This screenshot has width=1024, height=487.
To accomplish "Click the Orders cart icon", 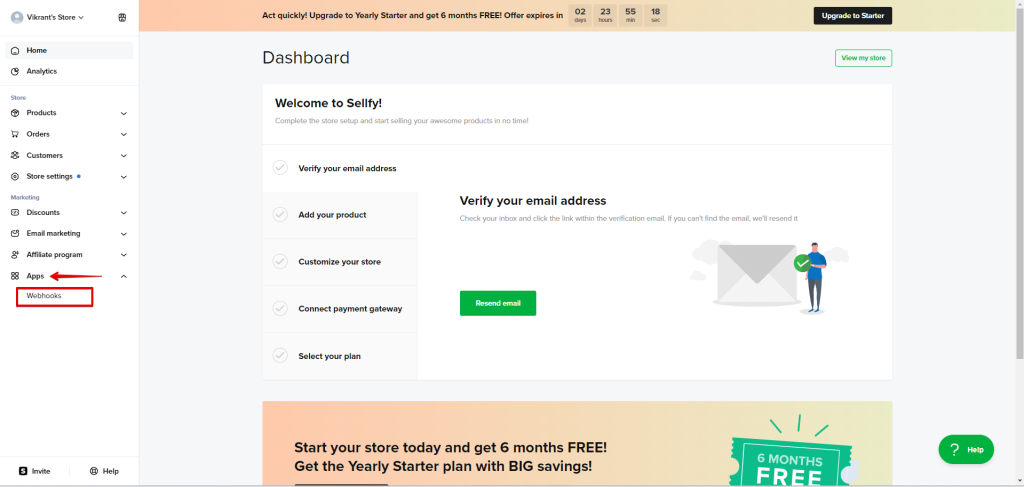I will click(15, 134).
